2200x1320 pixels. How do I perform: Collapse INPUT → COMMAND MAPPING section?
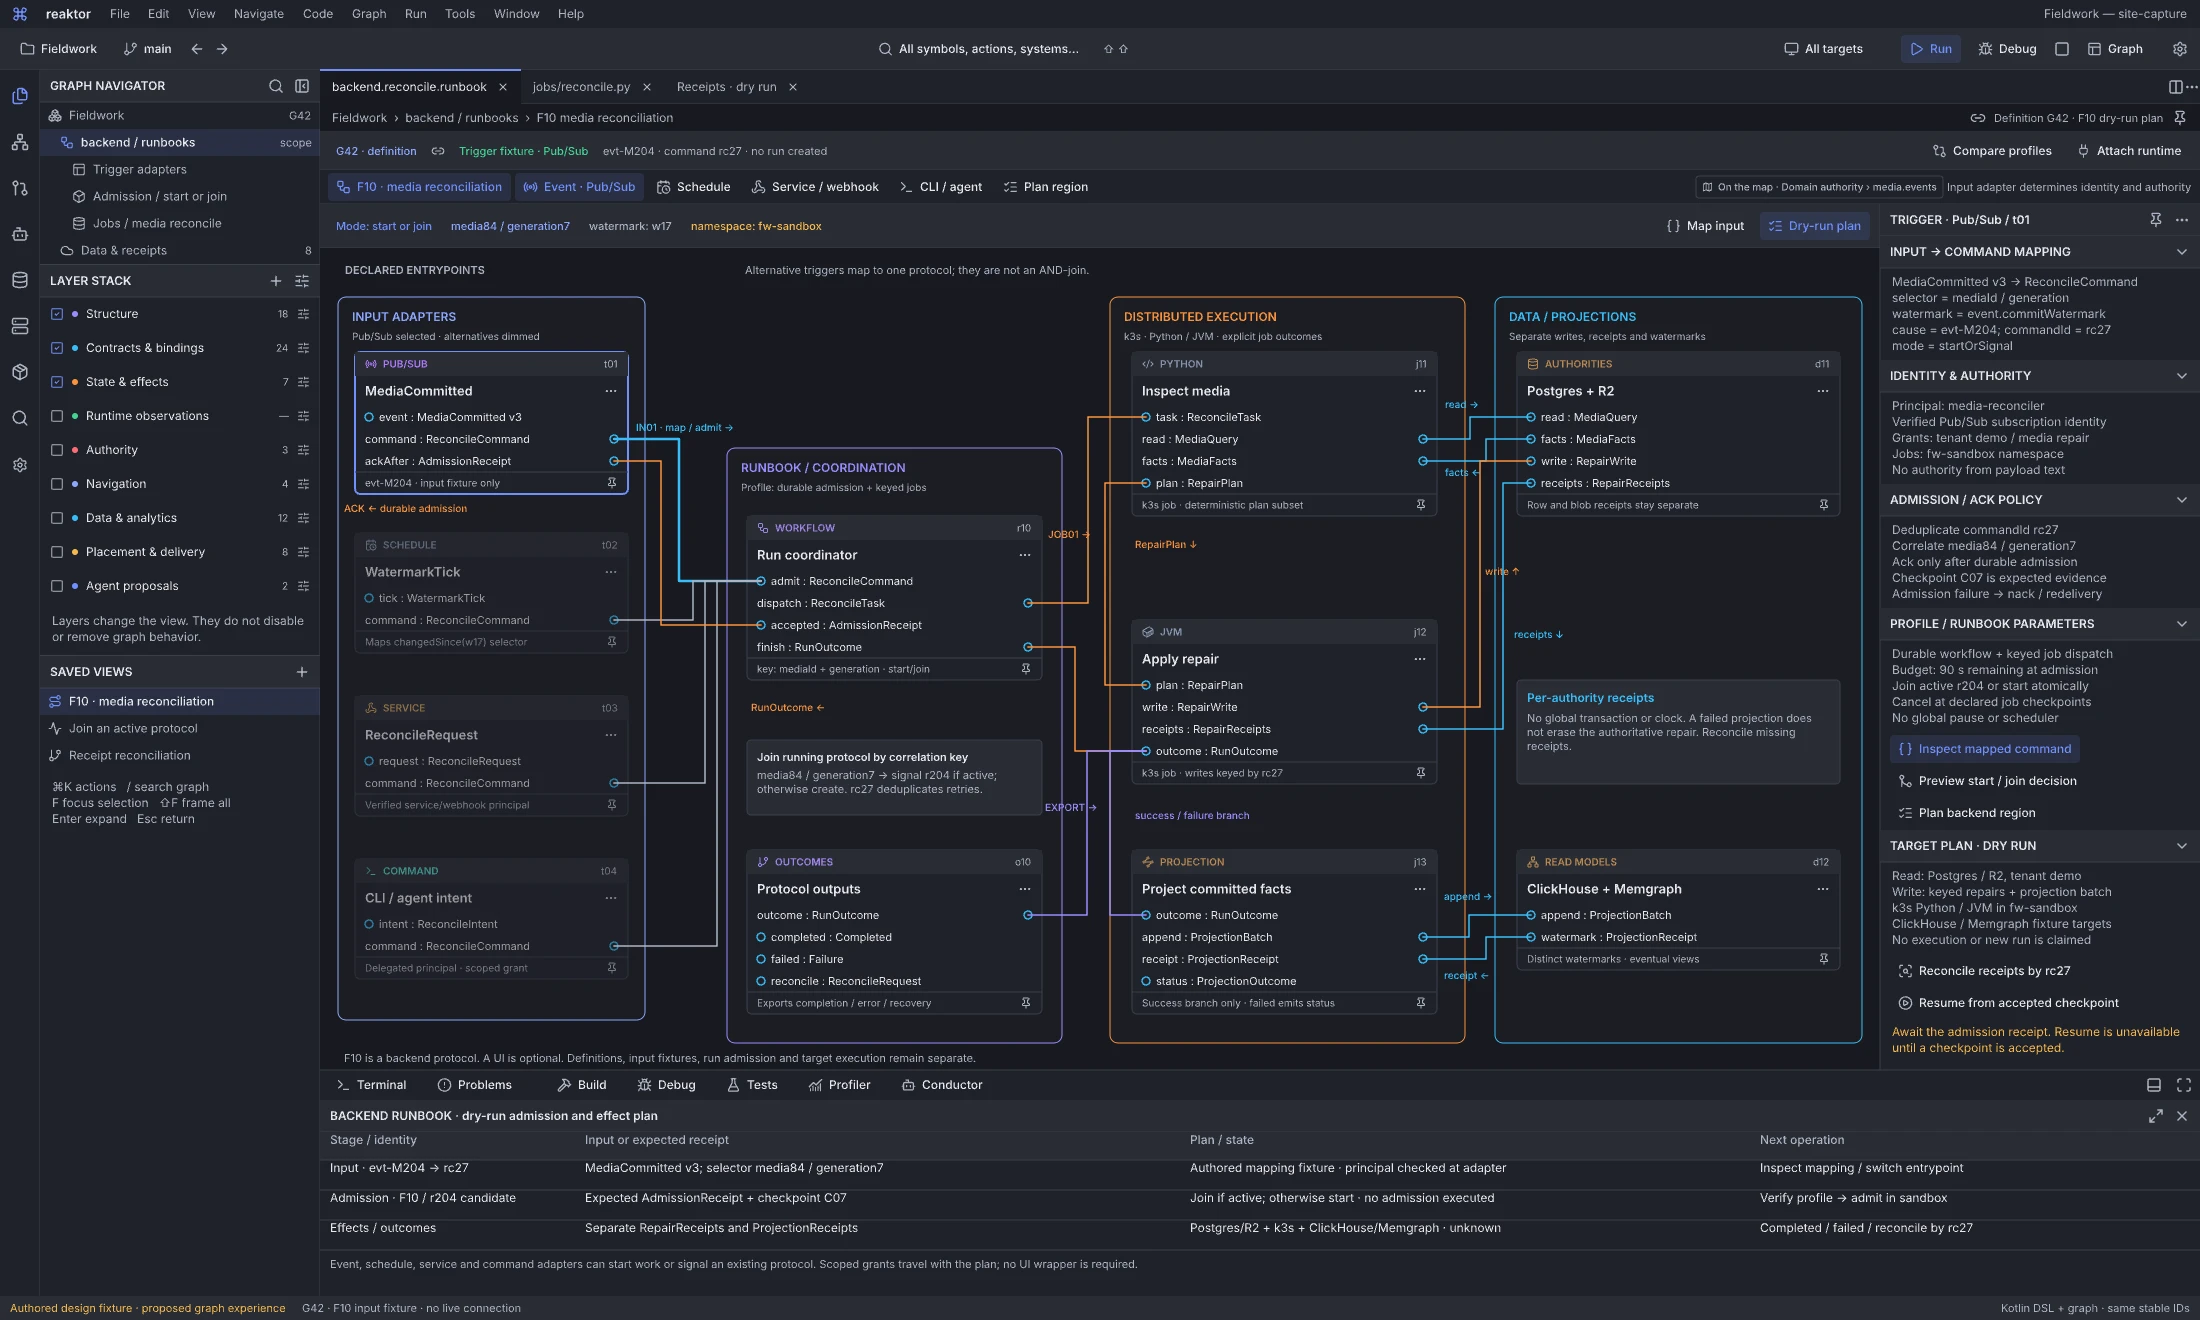coord(2182,252)
